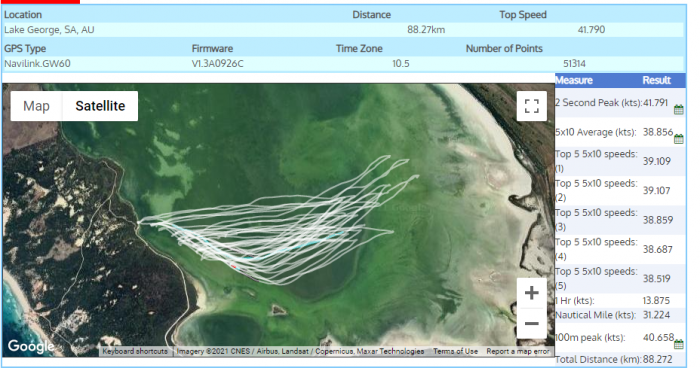The image size is (700, 368).
Task: Open calendar icon beside 2 Second Peak
Action: click(679, 109)
